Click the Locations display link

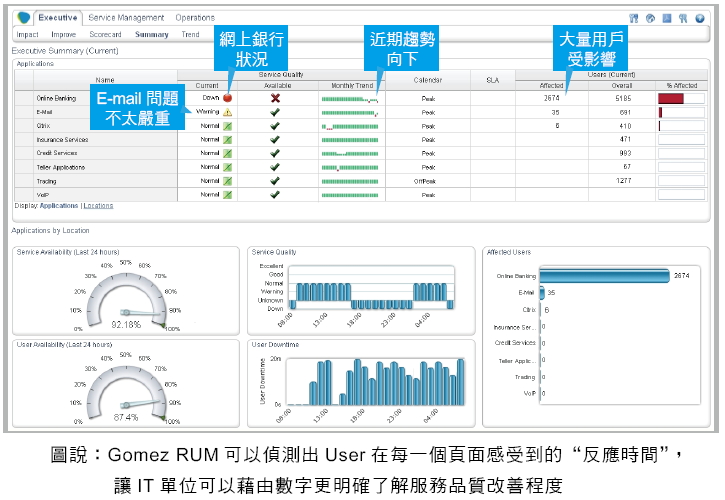98,206
